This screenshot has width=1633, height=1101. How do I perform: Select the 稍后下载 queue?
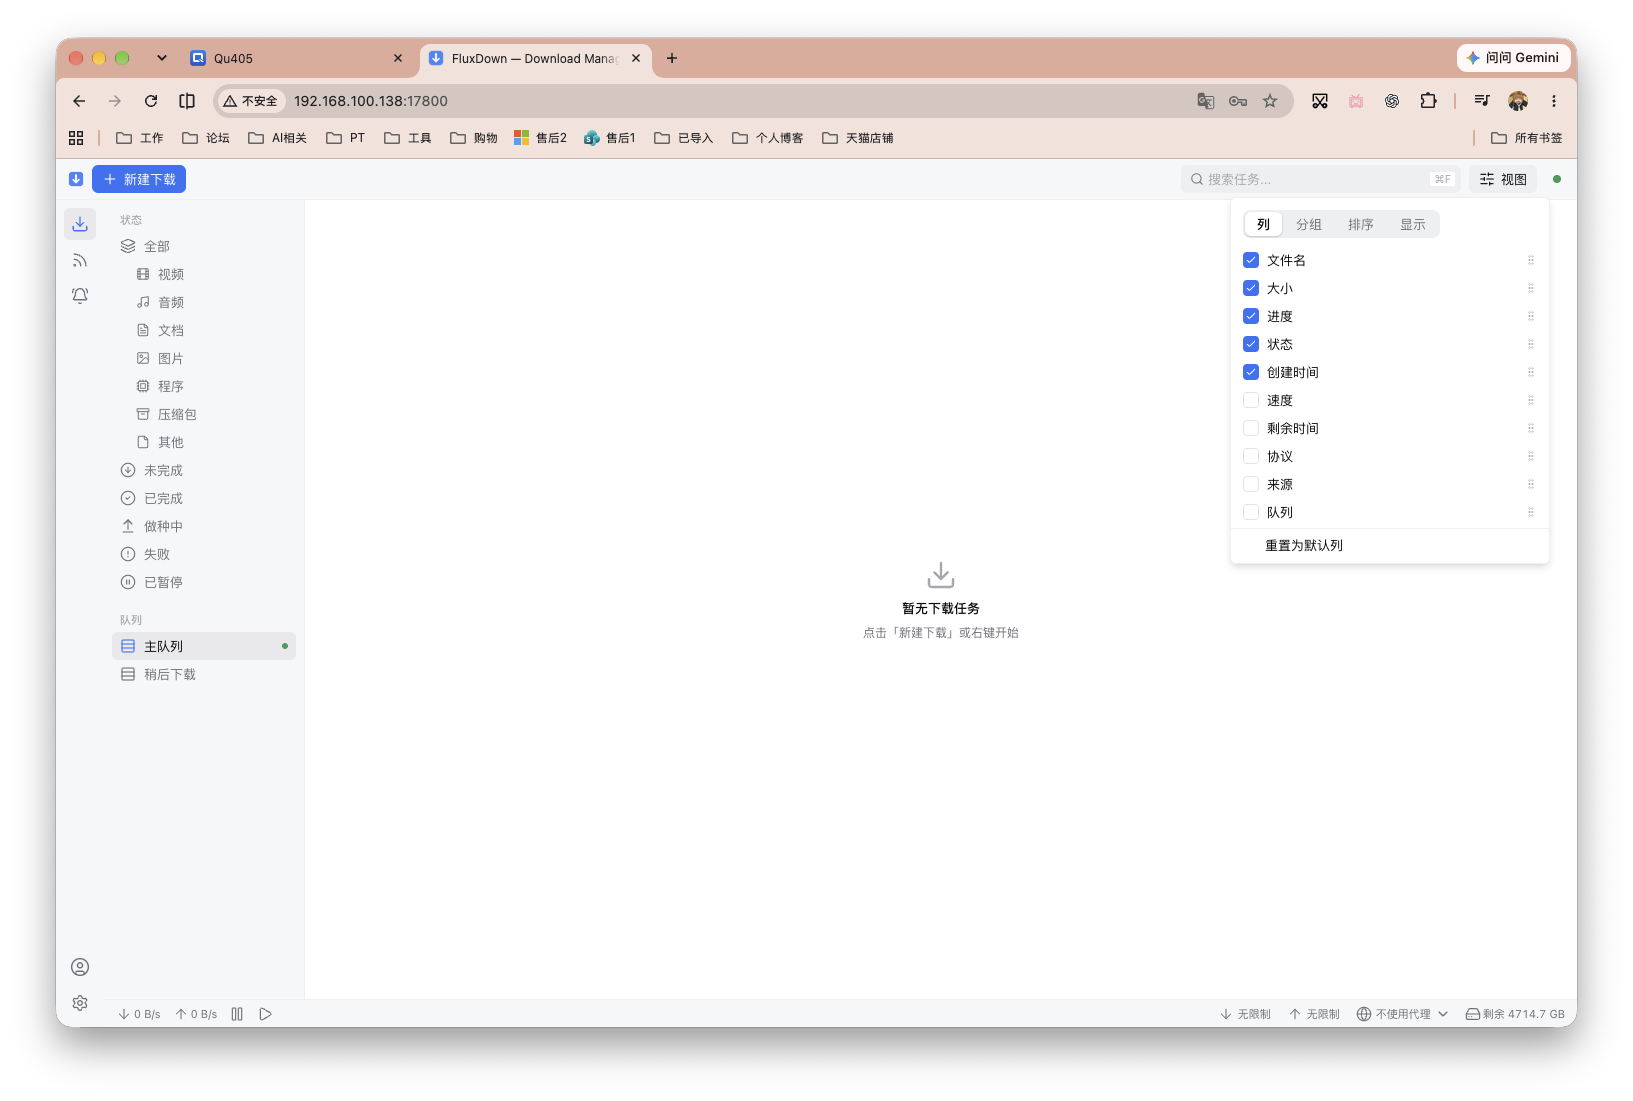204,674
